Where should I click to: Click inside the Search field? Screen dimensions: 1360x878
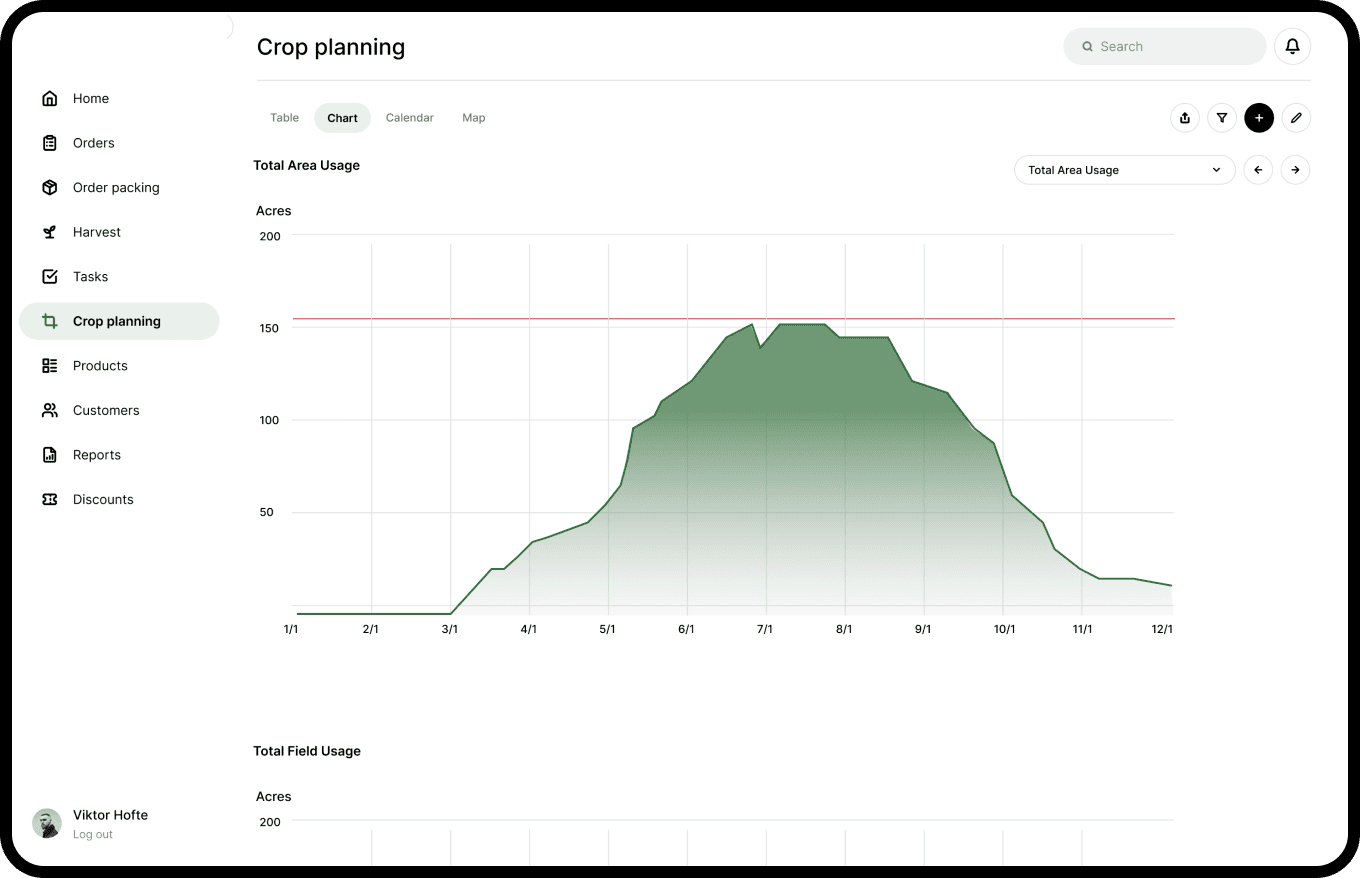[1164, 46]
